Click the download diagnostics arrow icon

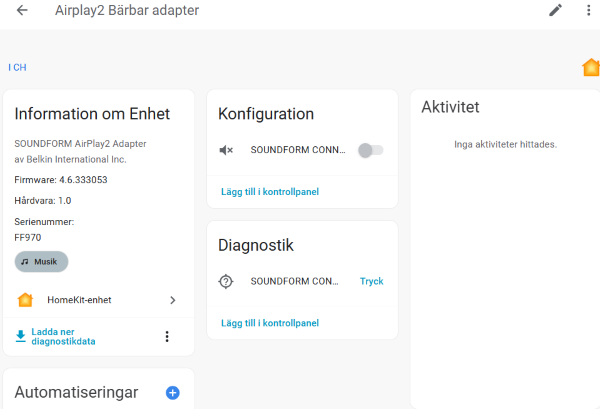[21, 336]
